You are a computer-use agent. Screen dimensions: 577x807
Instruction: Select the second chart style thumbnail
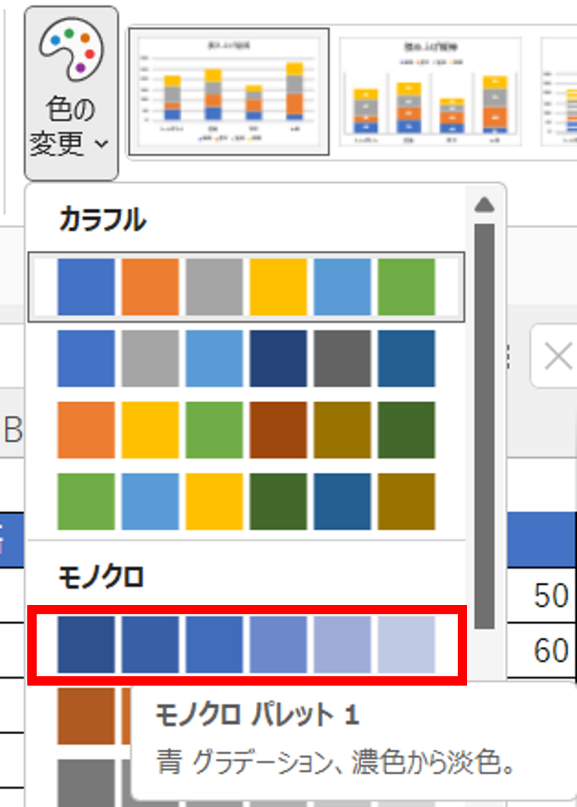430,92
